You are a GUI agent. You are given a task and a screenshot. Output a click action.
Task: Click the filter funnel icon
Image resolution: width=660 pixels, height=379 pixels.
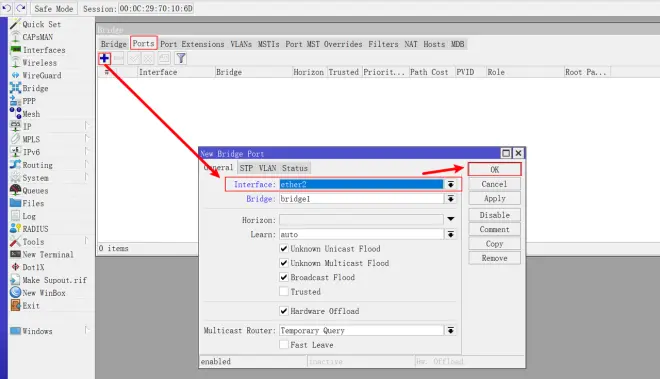coord(181,58)
